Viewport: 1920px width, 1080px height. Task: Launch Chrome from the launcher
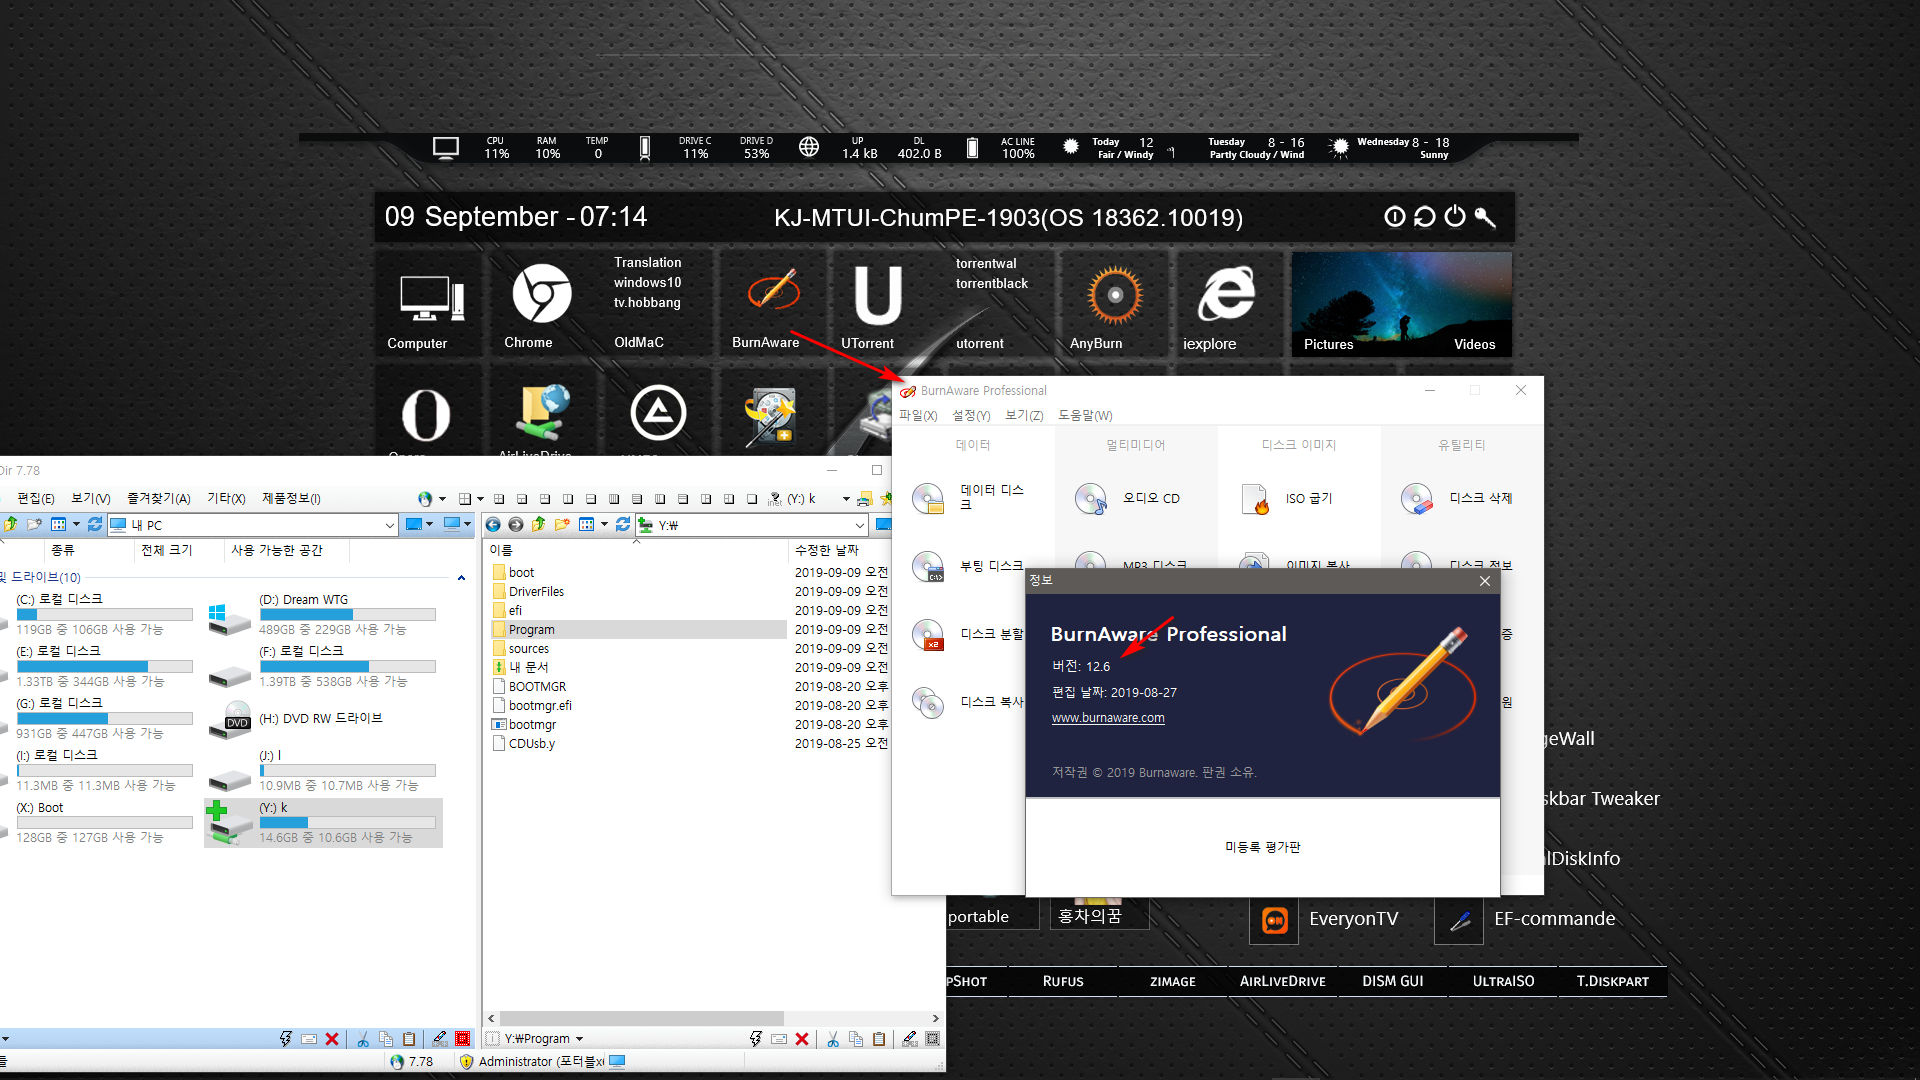point(540,305)
